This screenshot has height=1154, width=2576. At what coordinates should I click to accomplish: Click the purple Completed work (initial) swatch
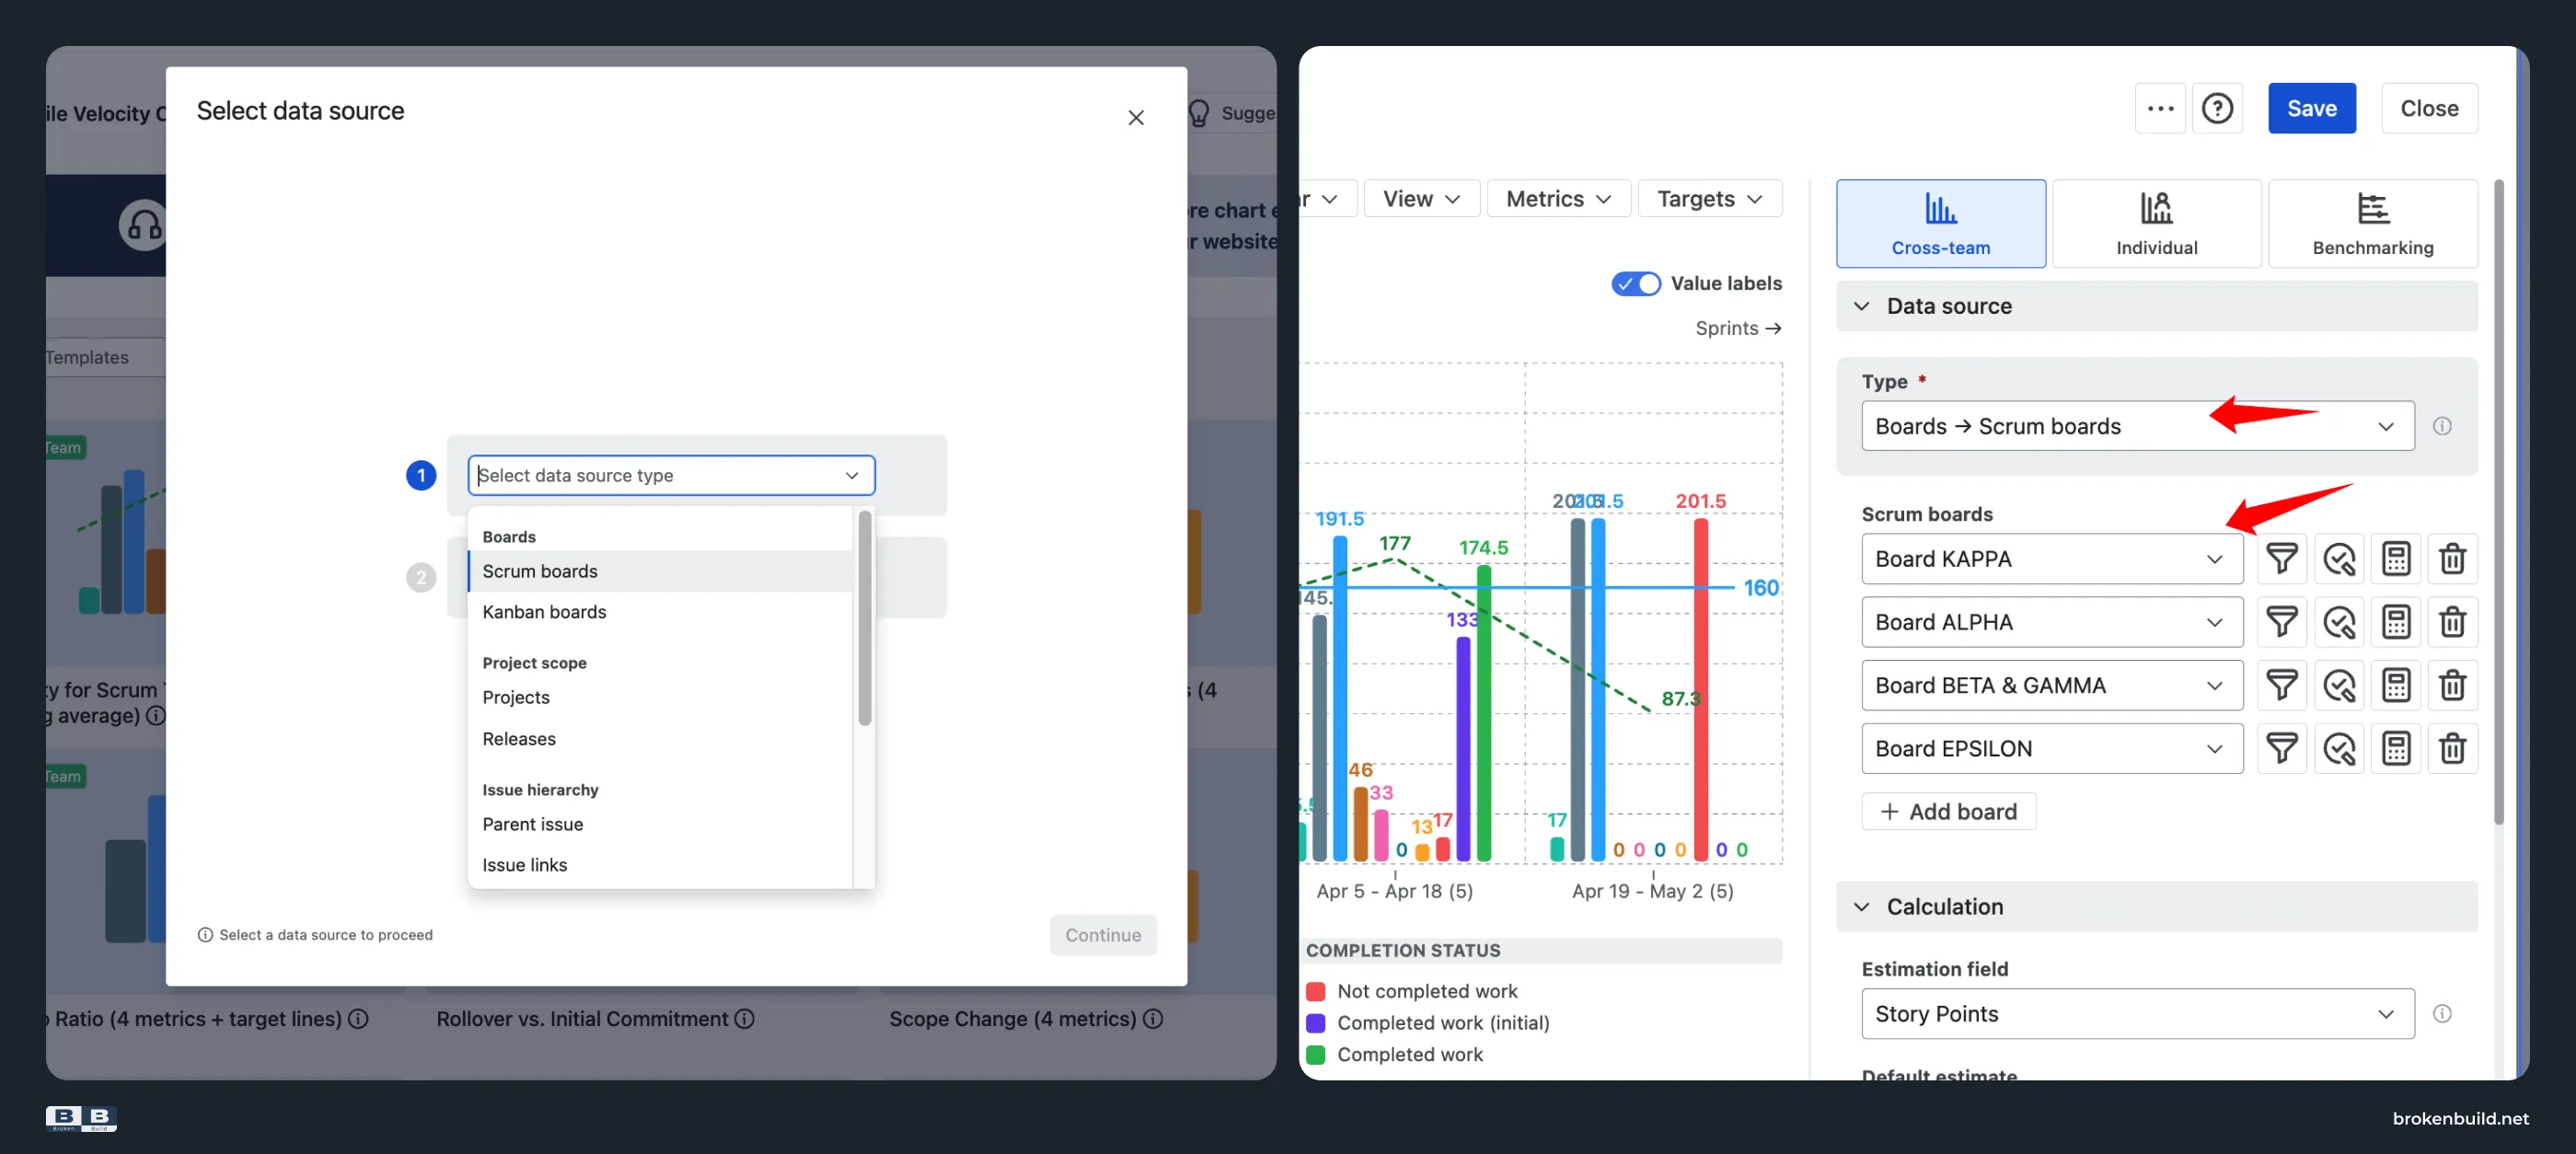click(1316, 1023)
